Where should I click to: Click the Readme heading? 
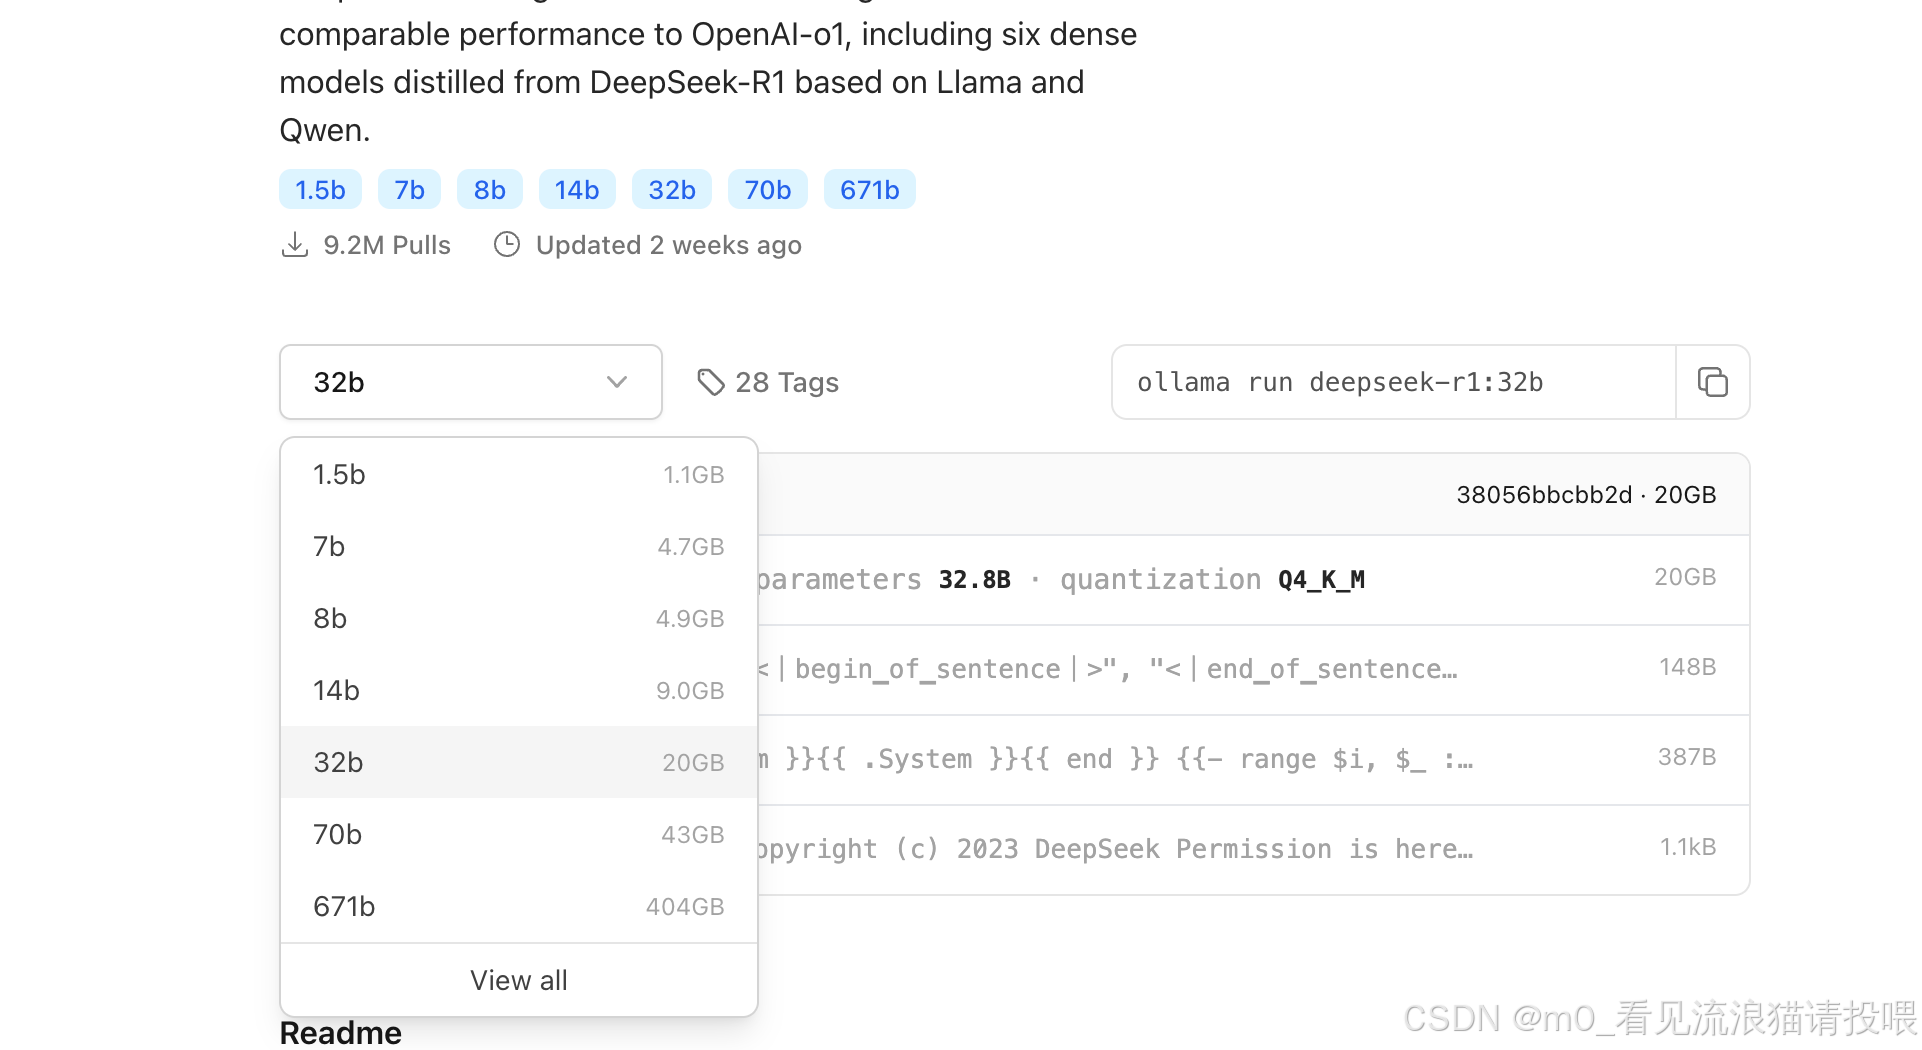pyautogui.click(x=340, y=1032)
